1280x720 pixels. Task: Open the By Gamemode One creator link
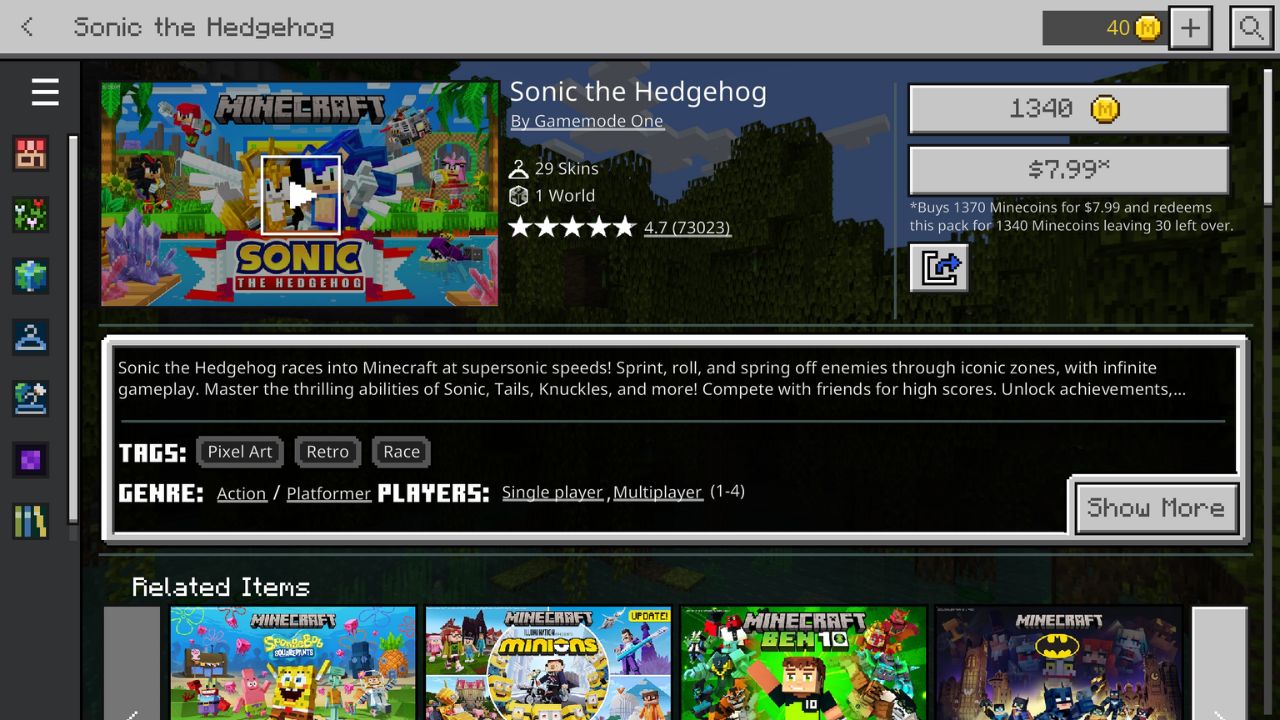587,121
